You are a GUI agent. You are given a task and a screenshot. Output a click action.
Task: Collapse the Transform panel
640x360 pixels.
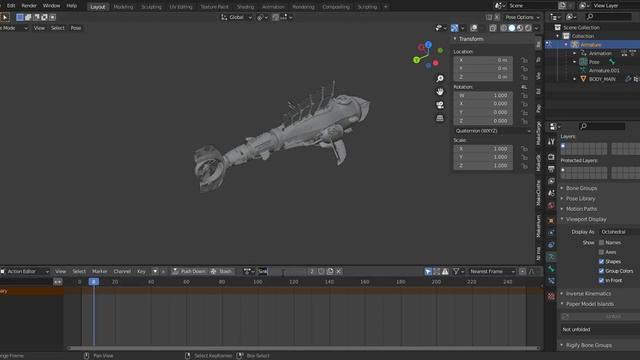470,39
